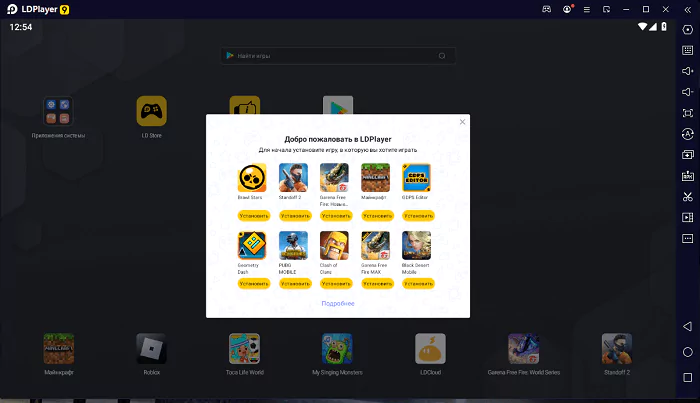
Task: Install Standoff 2 from welcome dialog
Action: (x=295, y=216)
